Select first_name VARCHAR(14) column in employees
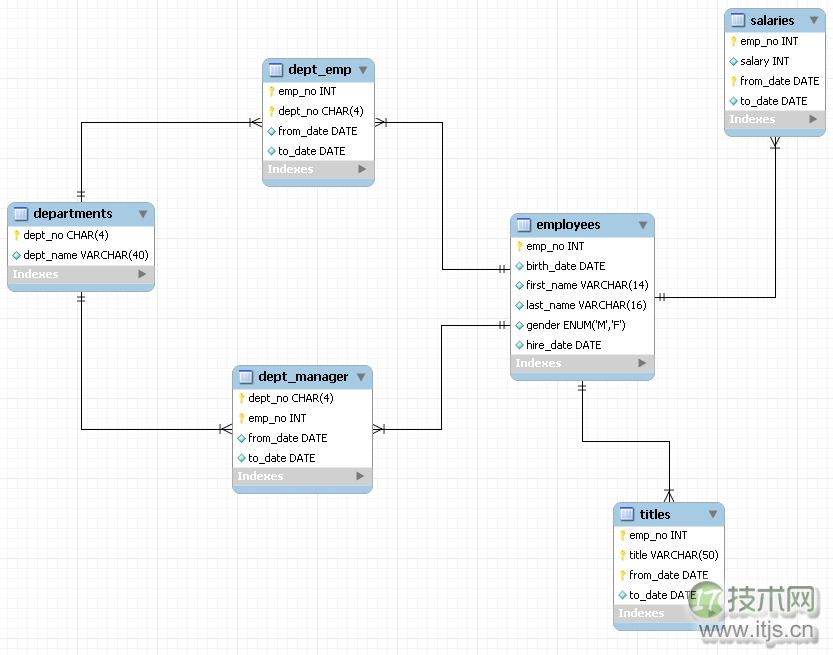833x655 pixels. click(587, 285)
